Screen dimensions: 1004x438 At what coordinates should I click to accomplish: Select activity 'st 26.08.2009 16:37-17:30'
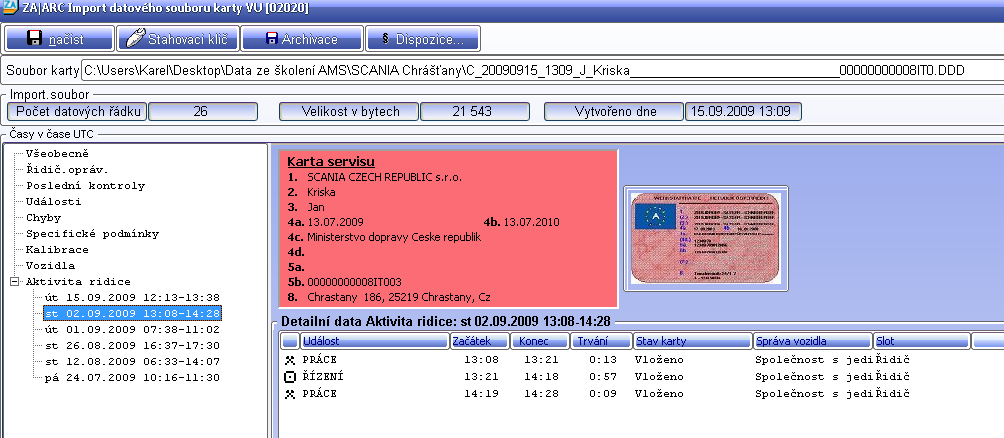[x=133, y=346]
